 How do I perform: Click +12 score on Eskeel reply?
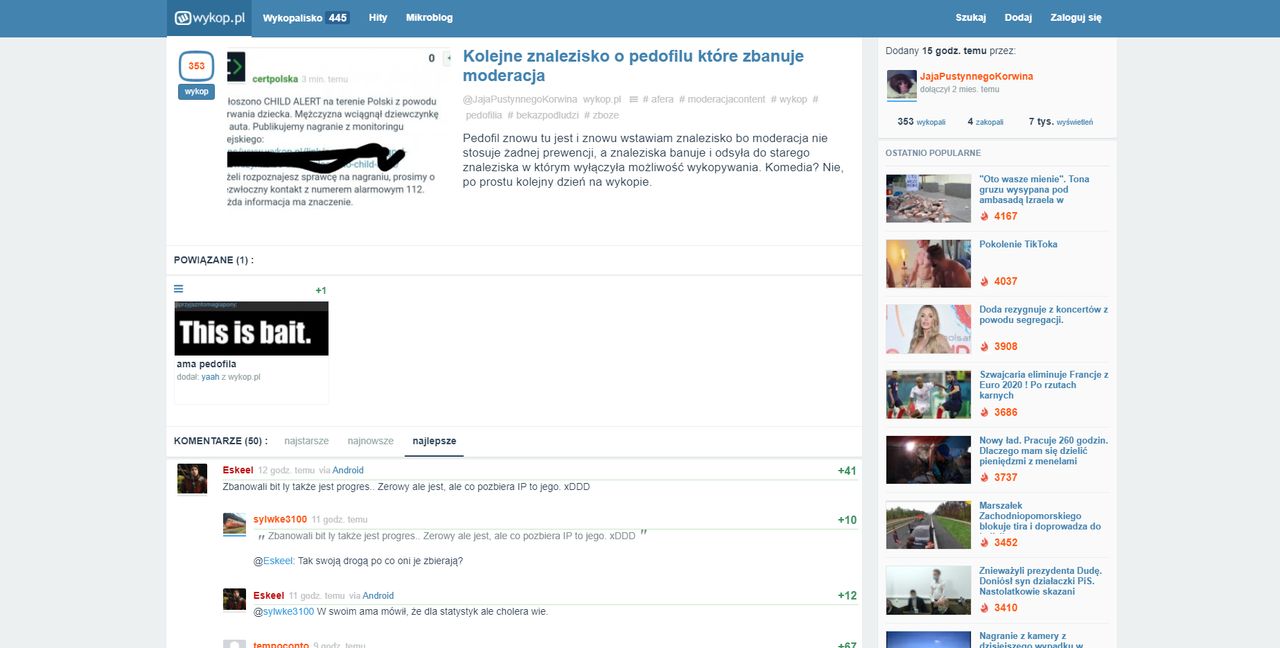click(847, 596)
